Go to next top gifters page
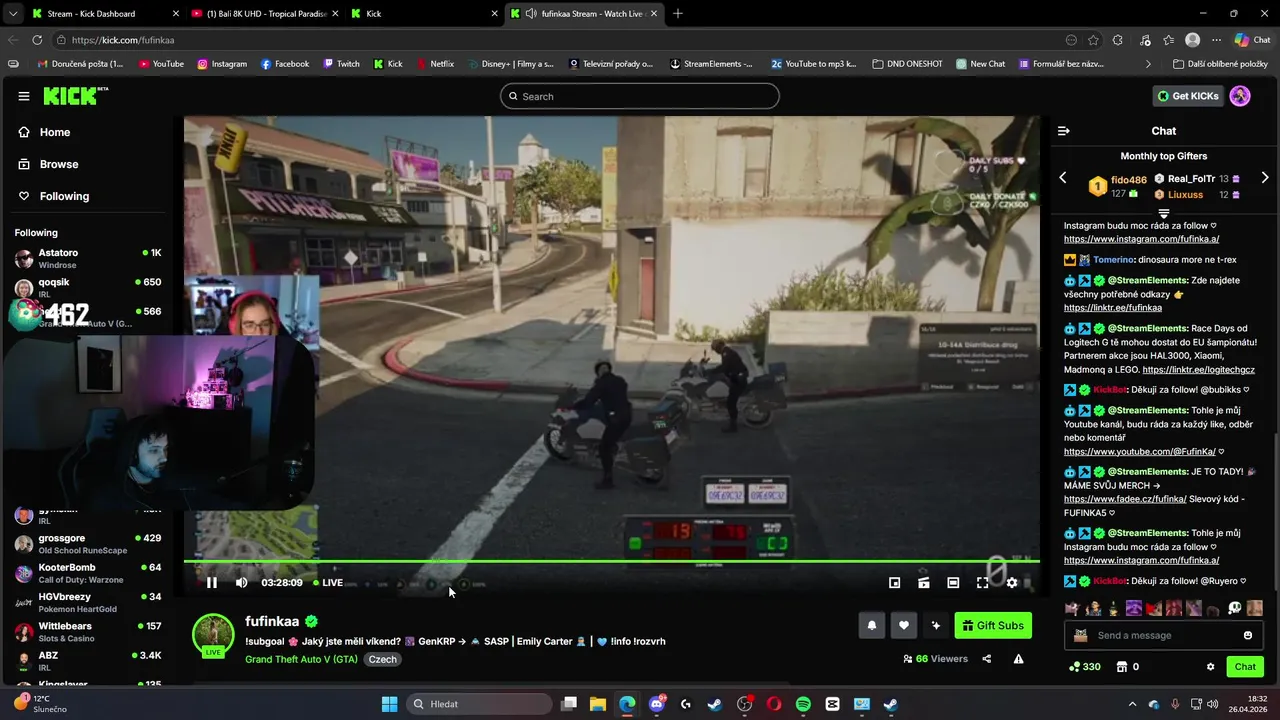 1265,178
